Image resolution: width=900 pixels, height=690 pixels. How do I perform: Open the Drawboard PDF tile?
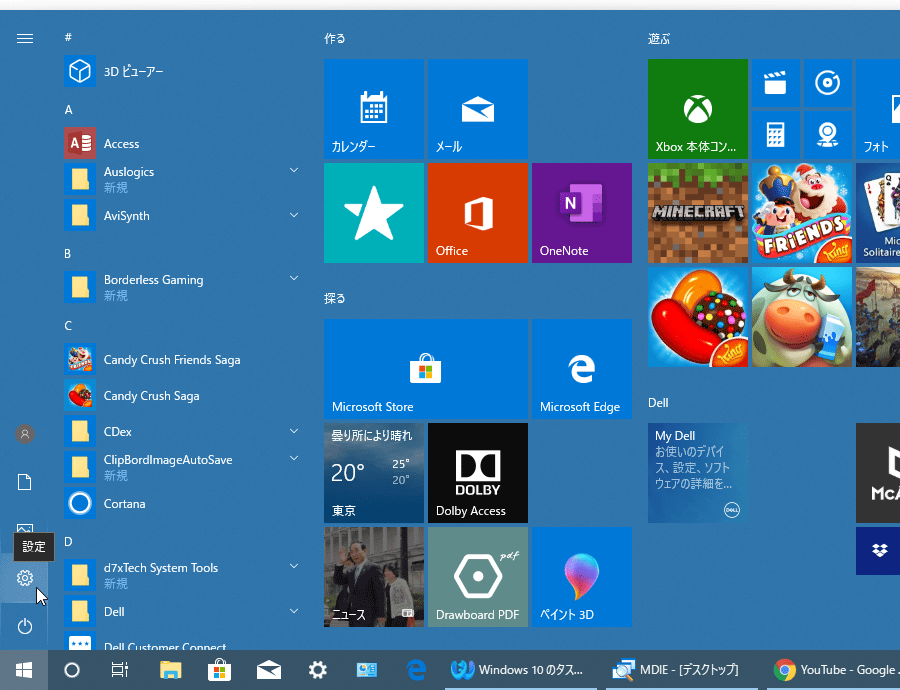tap(478, 577)
